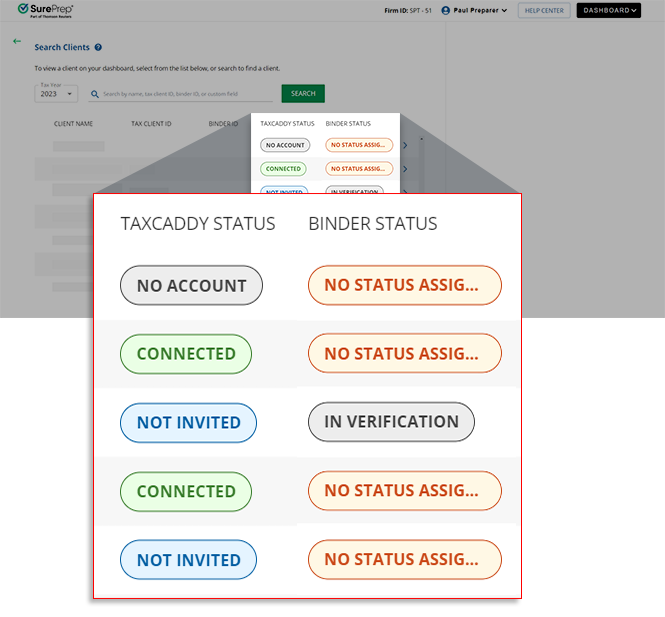Sort by the BINDER ID column header
This screenshot has height=617, width=665.
tap(223, 124)
